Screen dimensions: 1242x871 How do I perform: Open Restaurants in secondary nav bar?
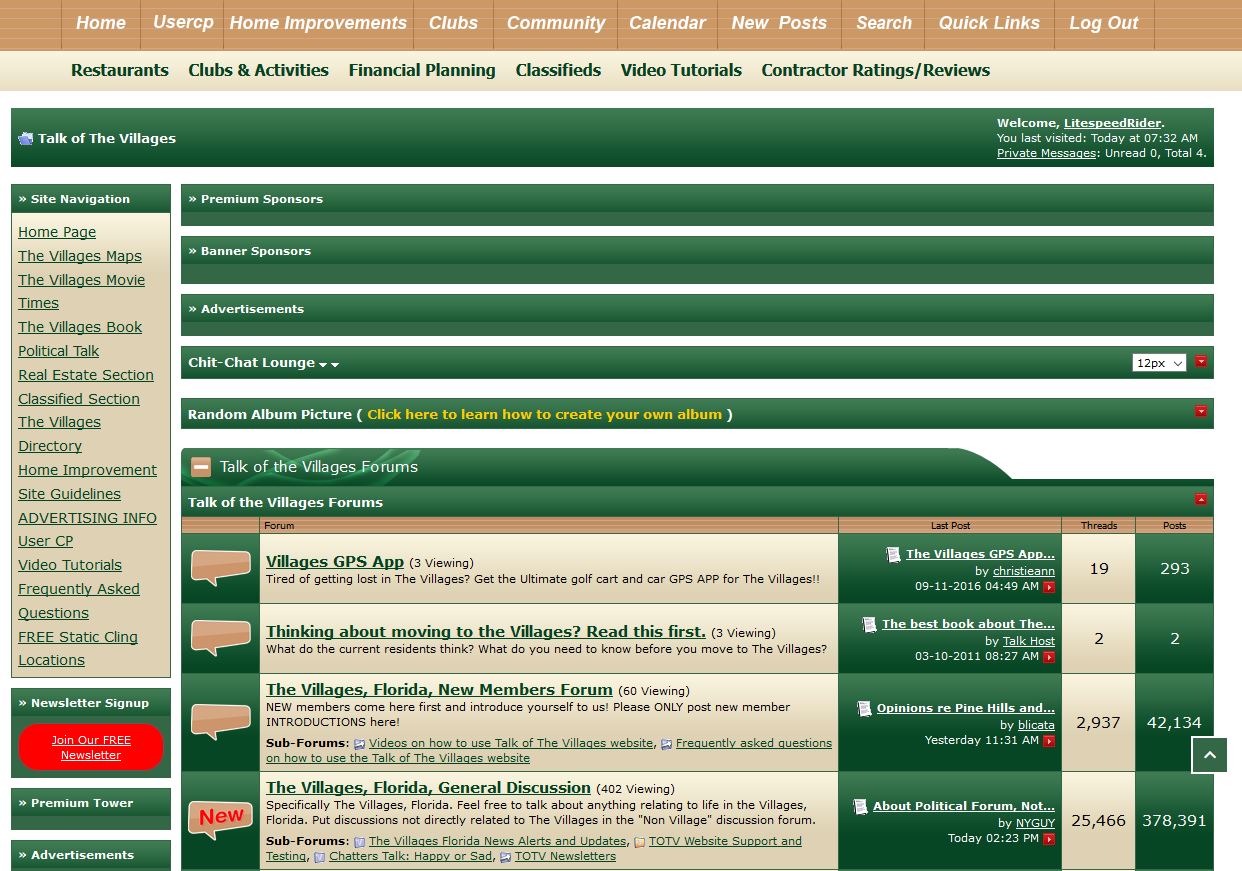[120, 70]
